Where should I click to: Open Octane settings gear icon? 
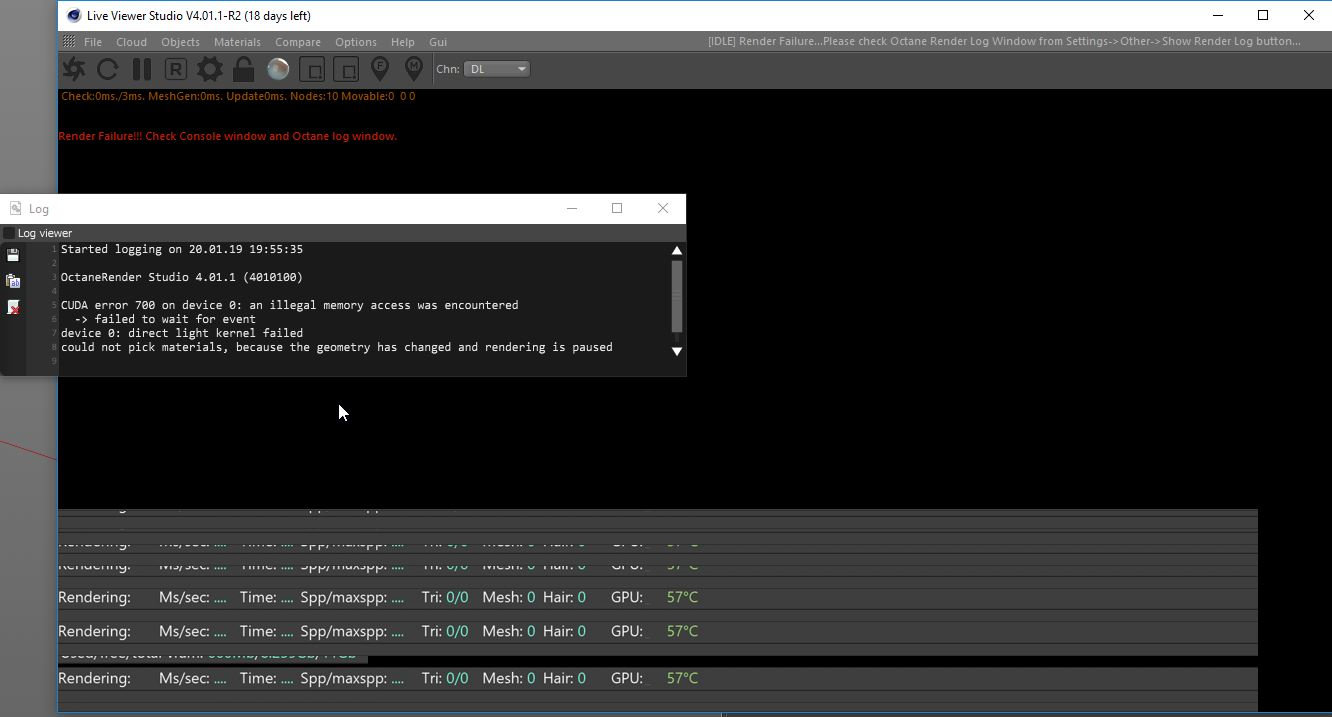[210, 69]
